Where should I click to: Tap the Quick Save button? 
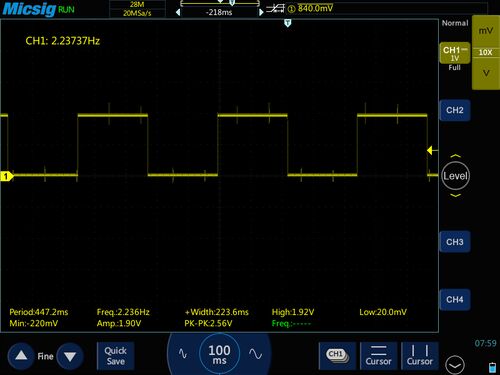pos(115,356)
